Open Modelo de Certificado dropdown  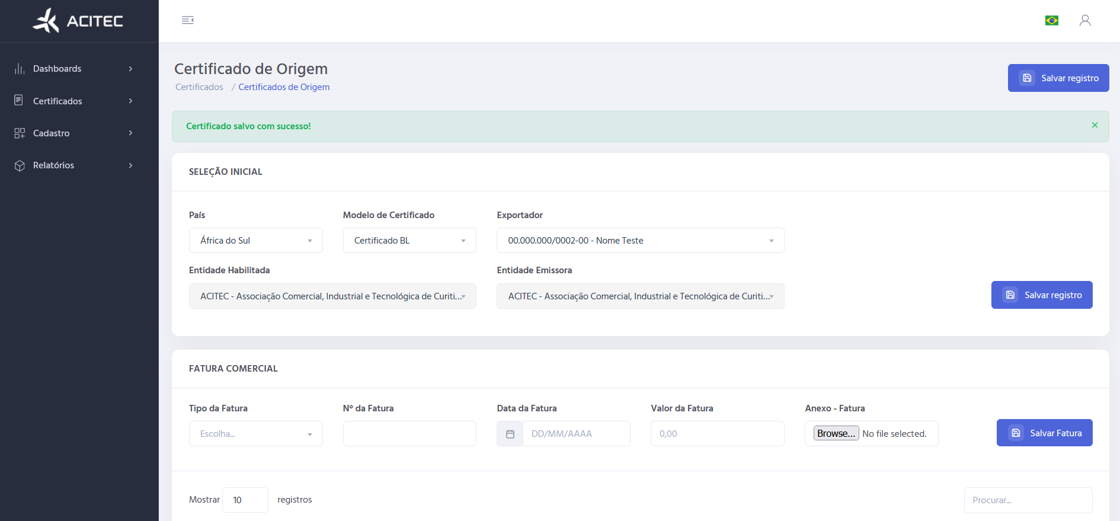[x=409, y=241]
